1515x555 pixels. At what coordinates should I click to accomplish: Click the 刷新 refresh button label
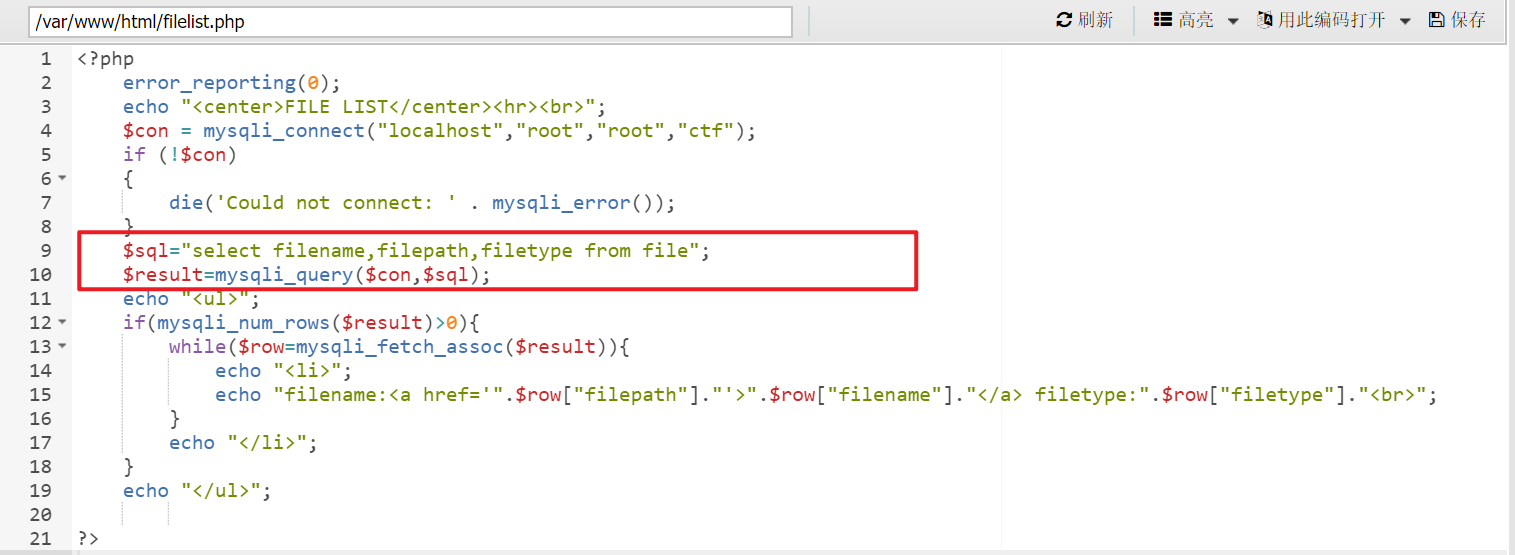1096,20
